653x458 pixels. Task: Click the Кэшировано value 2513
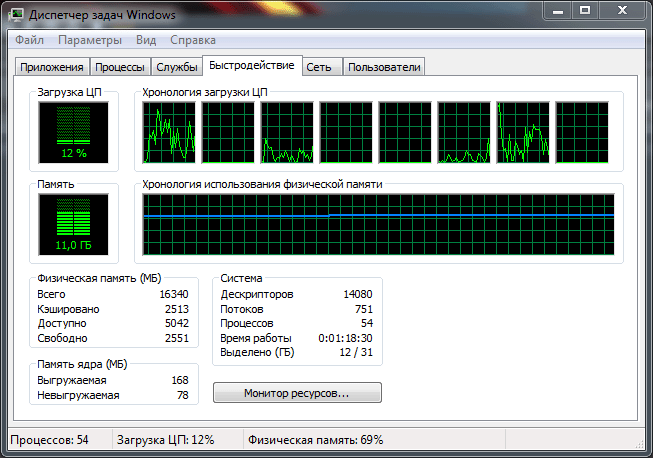tap(177, 309)
